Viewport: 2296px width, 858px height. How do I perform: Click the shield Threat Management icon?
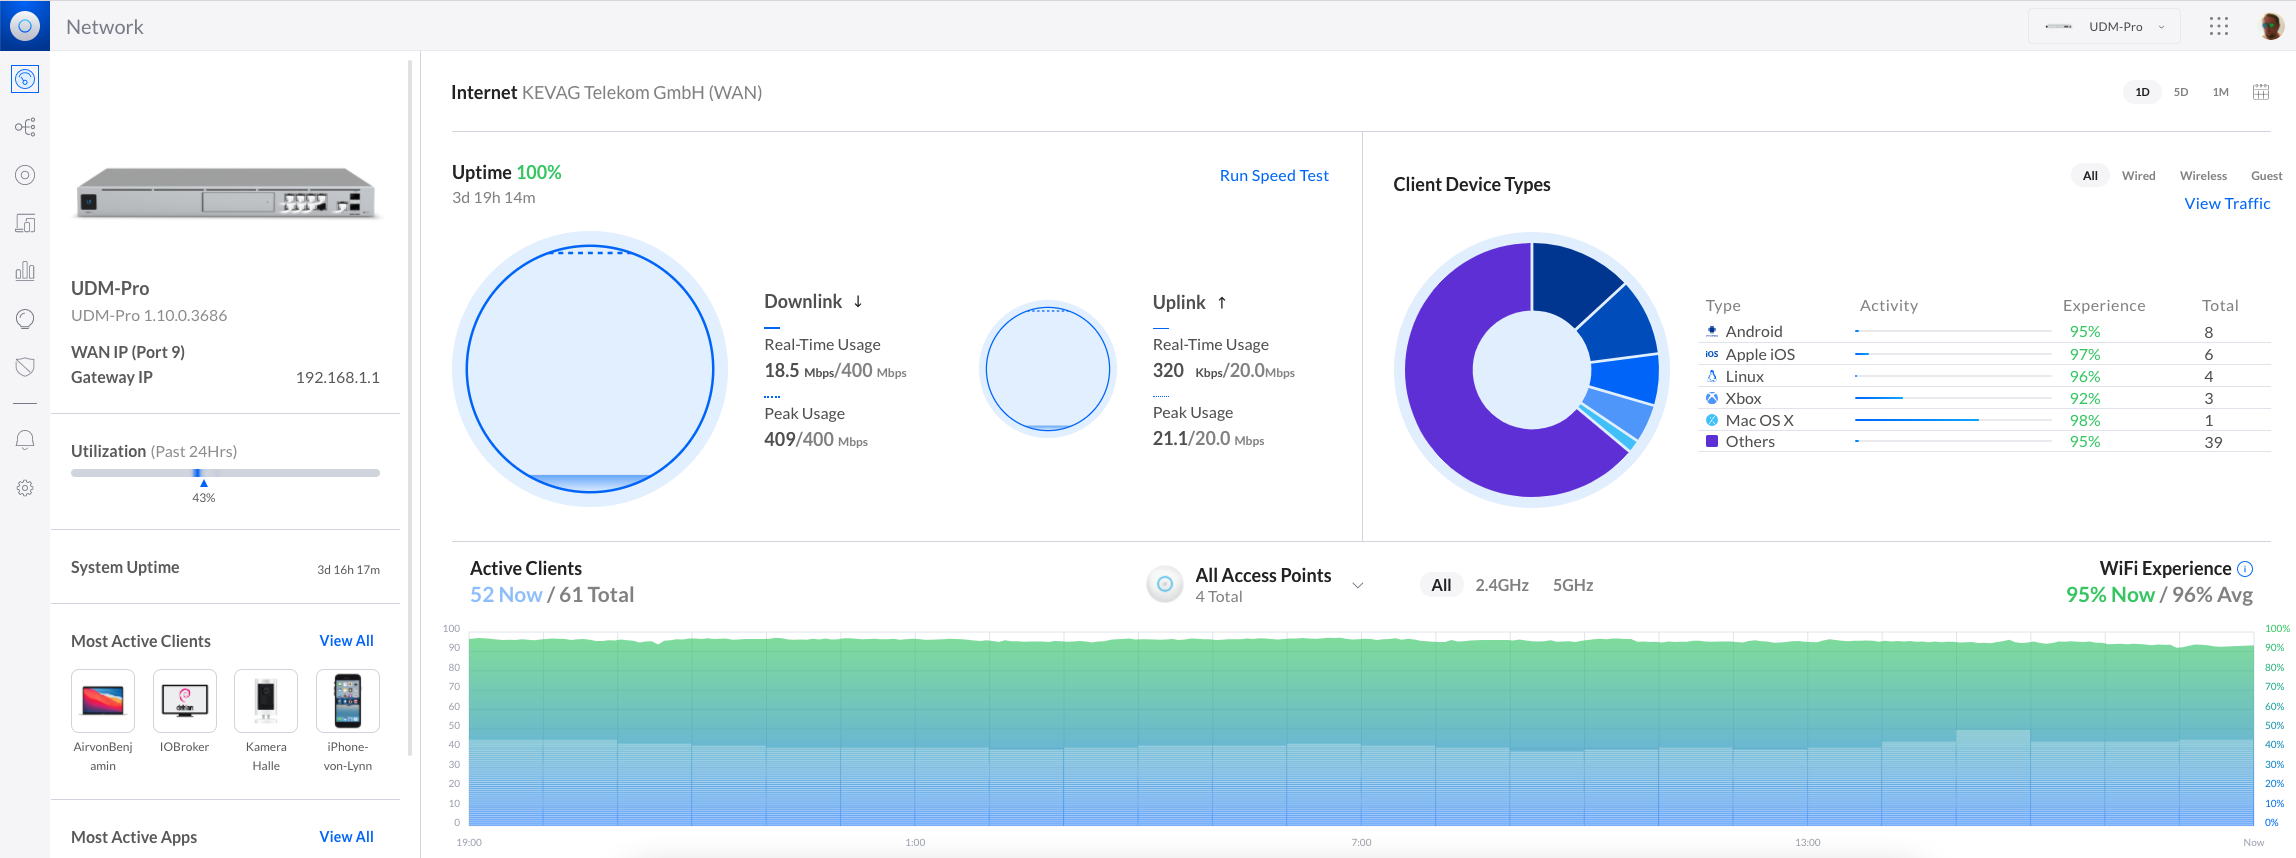coord(25,367)
